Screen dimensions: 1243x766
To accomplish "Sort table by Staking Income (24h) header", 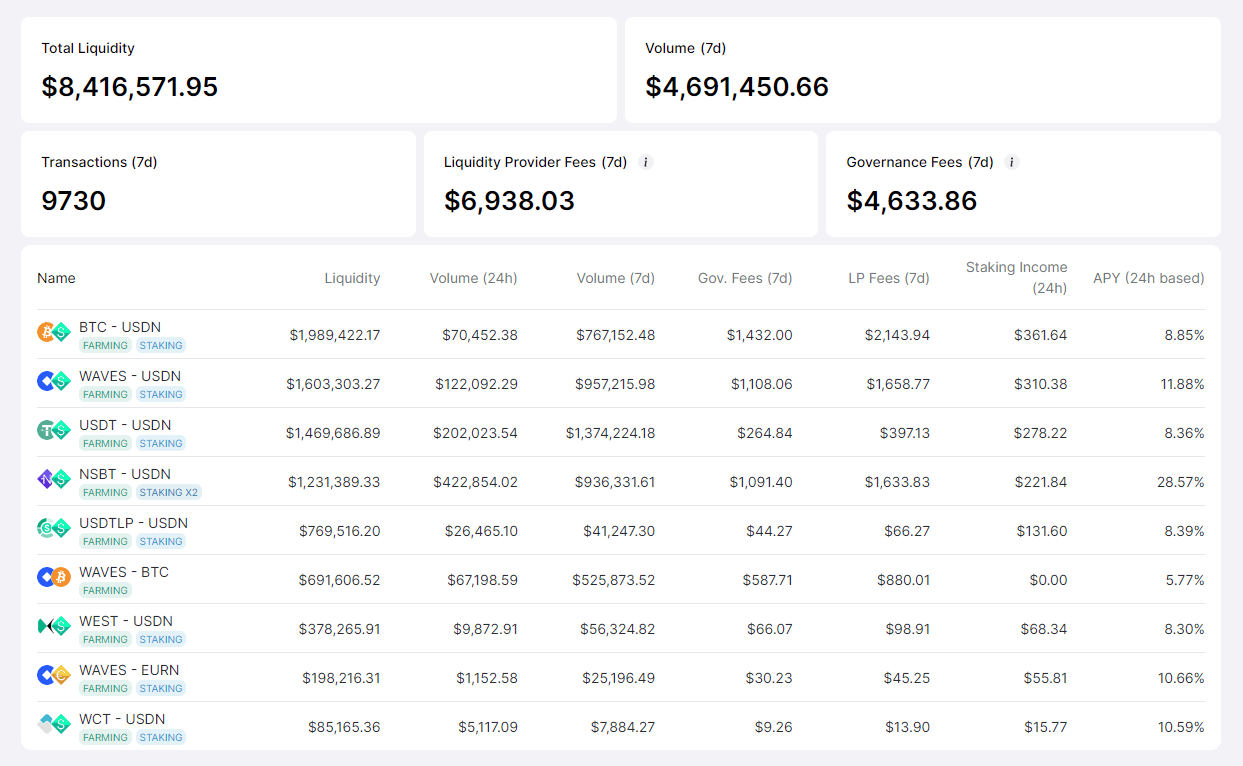I will pos(1017,278).
